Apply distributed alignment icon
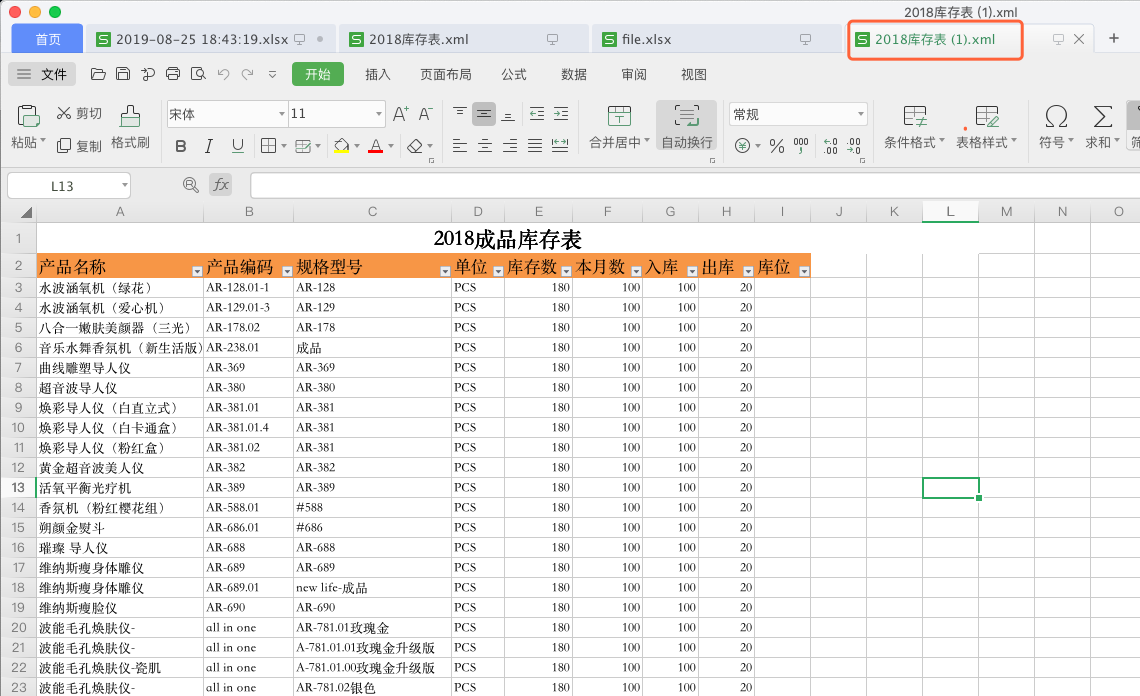 560,145
